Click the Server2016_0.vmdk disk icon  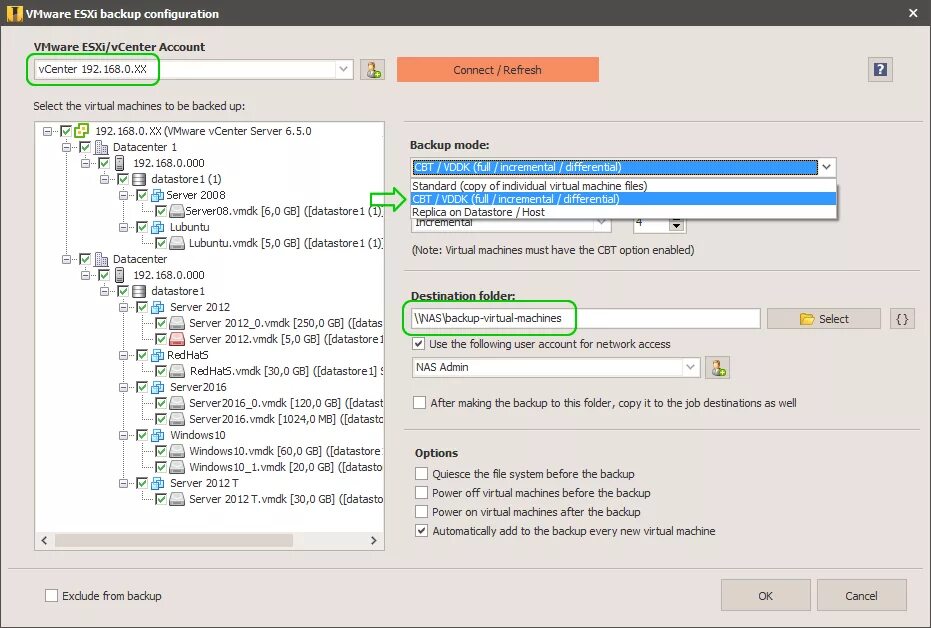coord(176,403)
